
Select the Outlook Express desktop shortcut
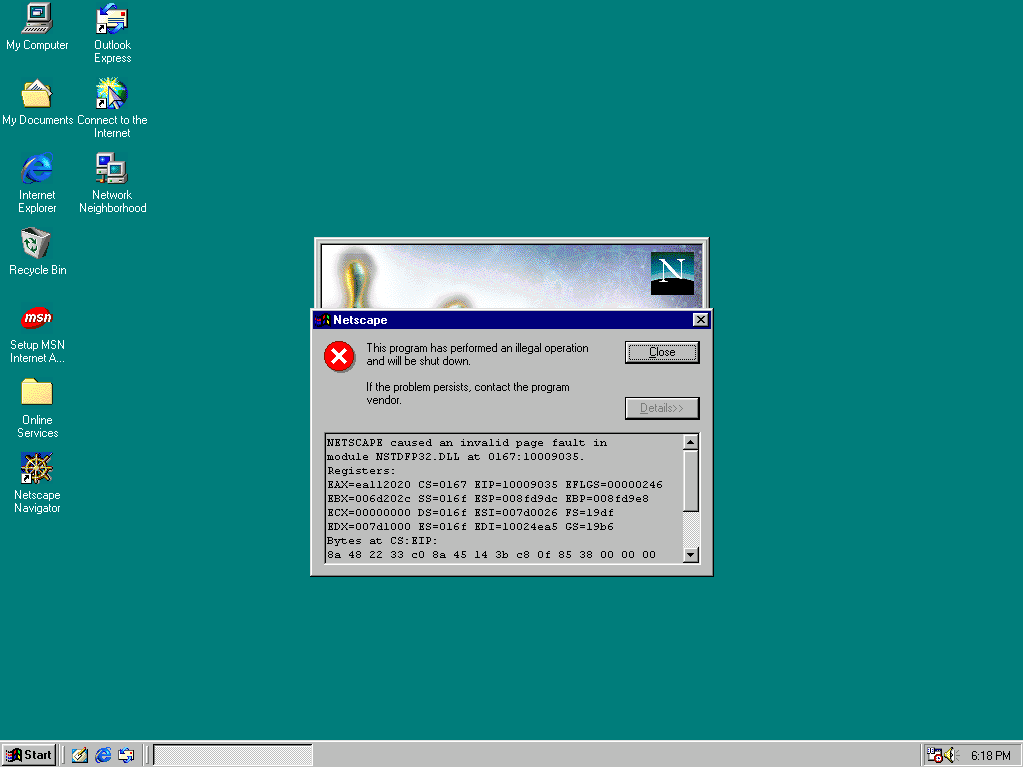click(112, 33)
